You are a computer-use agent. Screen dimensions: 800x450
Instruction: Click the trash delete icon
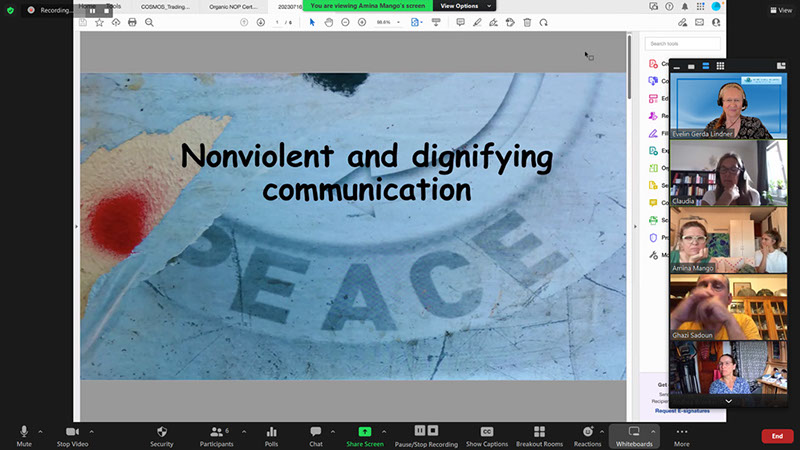click(x=527, y=22)
